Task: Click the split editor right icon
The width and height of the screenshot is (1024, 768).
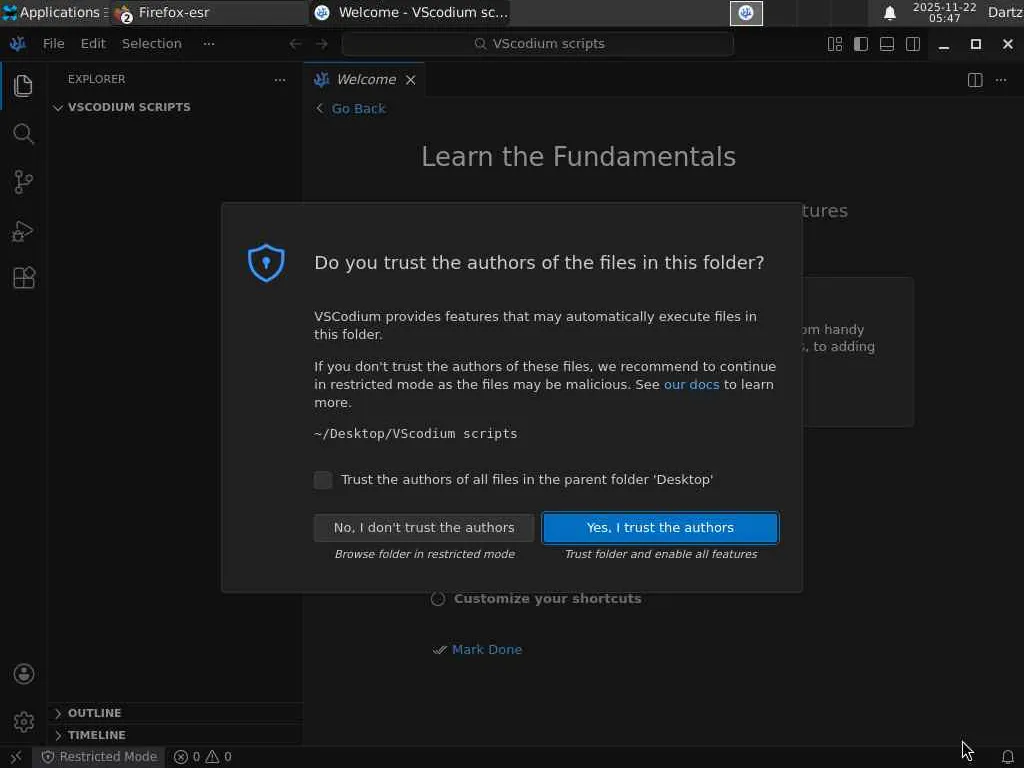Action: pos(975,80)
